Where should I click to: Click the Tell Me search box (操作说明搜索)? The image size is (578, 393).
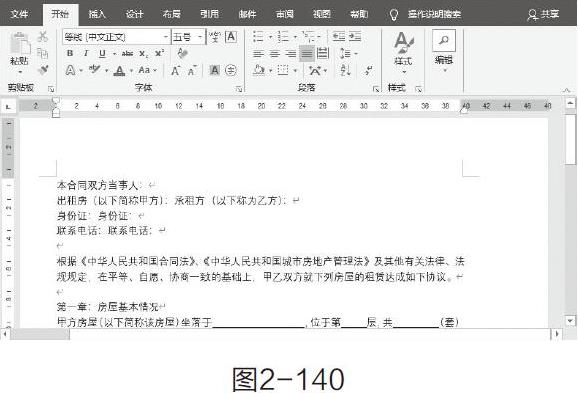(434, 14)
